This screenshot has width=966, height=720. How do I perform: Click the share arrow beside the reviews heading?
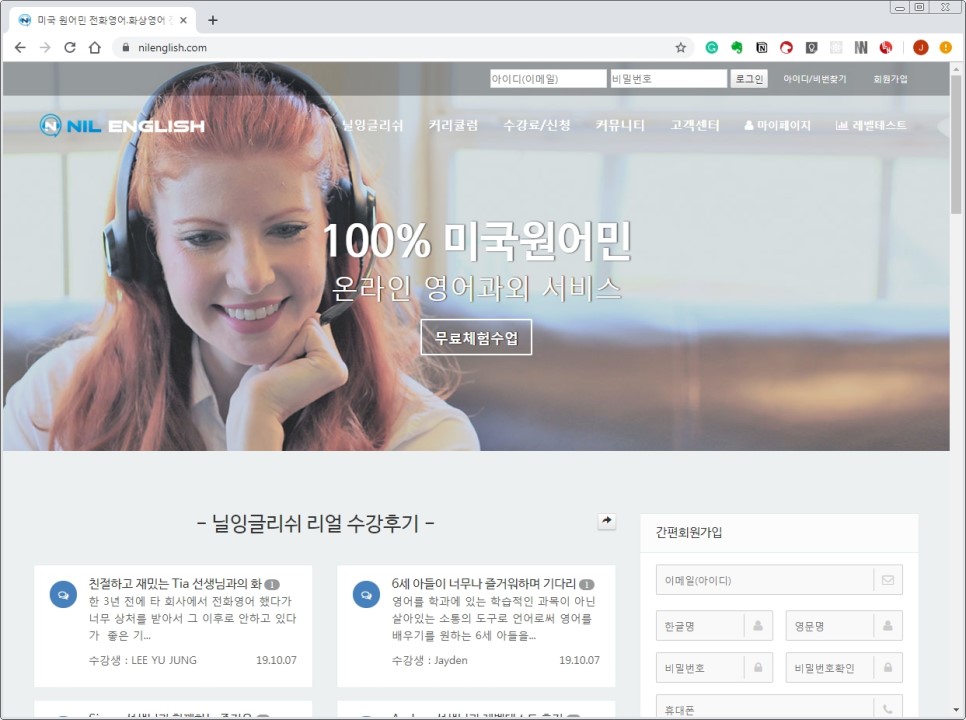[606, 521]
